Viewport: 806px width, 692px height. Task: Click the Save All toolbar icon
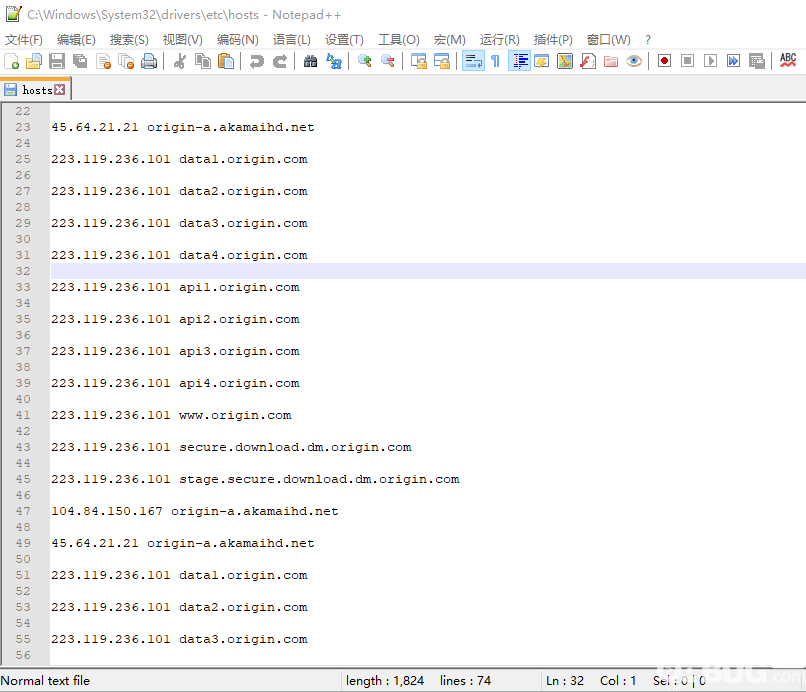pyautogui.click(x=80, y=61)
